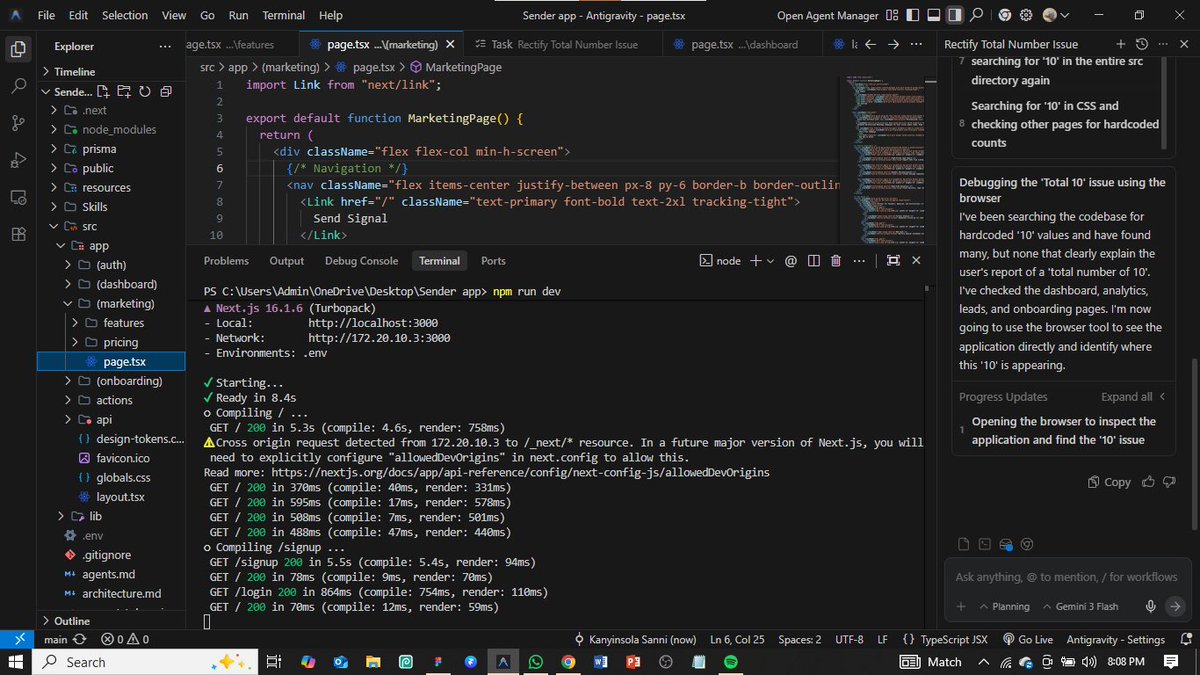Split the terminal
This screenshot has height=675, width=1200.
pyautogui.click(x=813, y=261)
